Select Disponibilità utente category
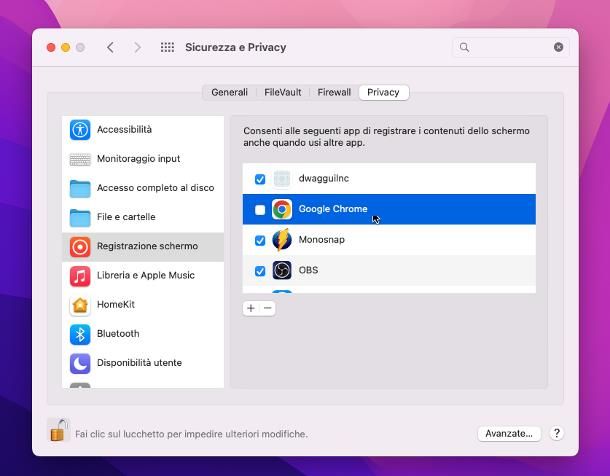 tap(139, 363)
